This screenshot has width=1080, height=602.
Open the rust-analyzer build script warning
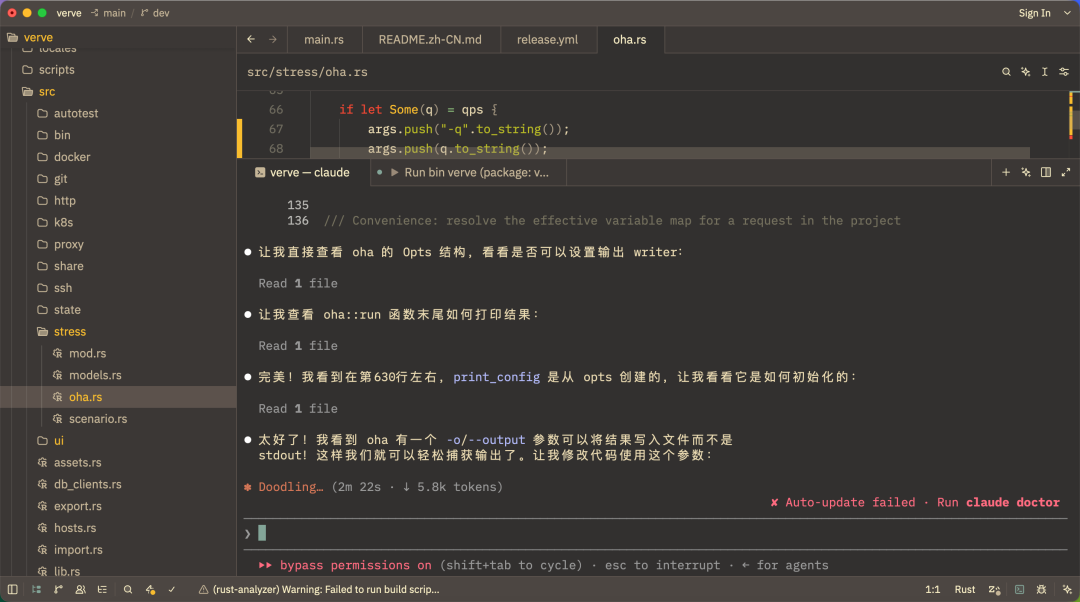[x=319, y=590]
